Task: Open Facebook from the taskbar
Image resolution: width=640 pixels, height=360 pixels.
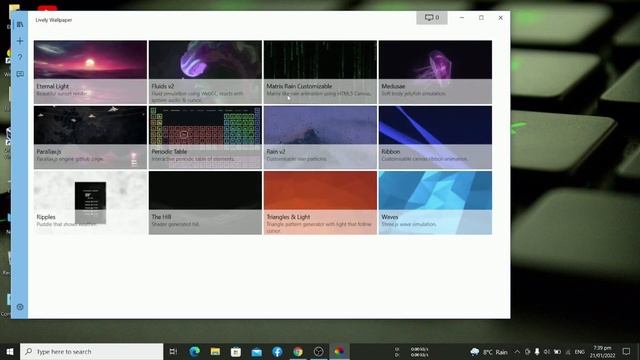Action: pyautogui.click(x=277, y=351)
